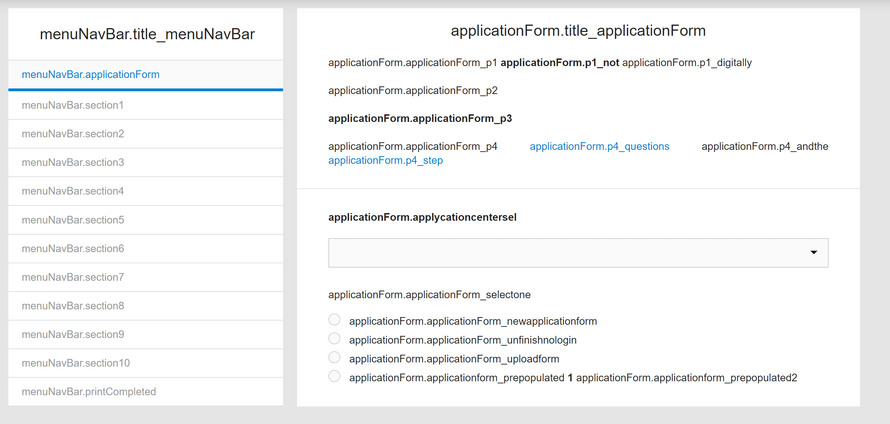Follow the applicationForm.p4_questions link

599,146
